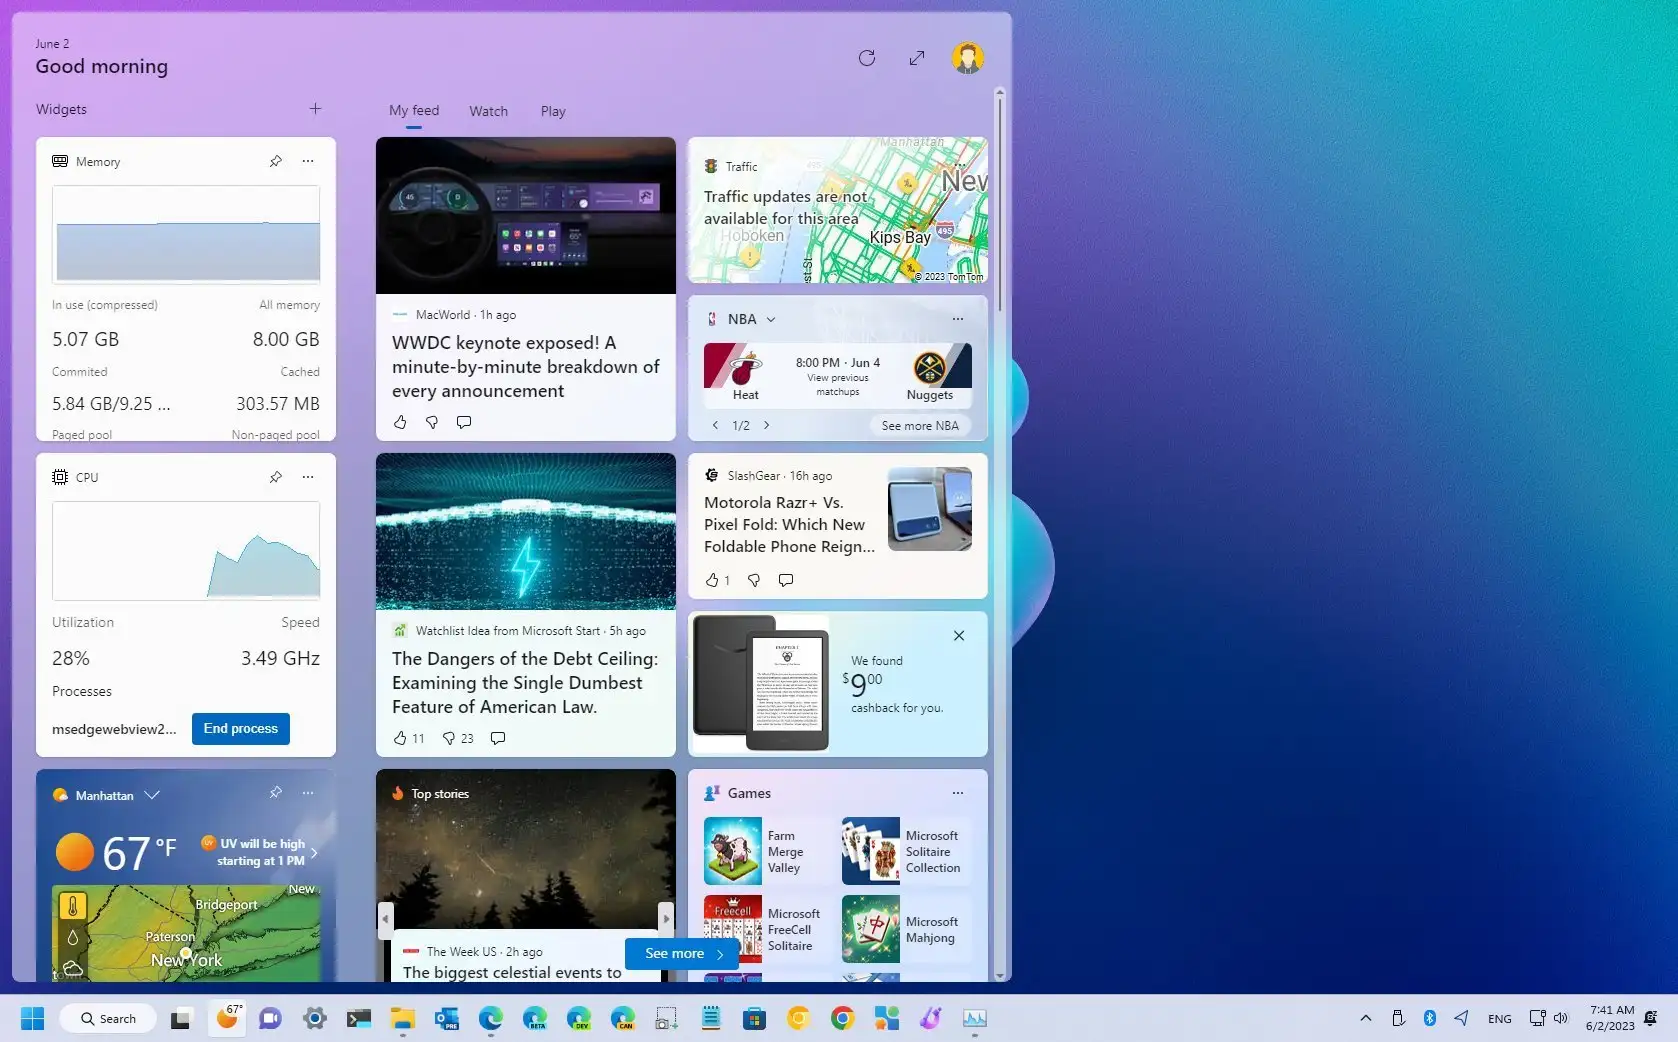Open comments on the Motorola Razr+ article
Screen dimensions: 1678x1042
coord(786,580)
